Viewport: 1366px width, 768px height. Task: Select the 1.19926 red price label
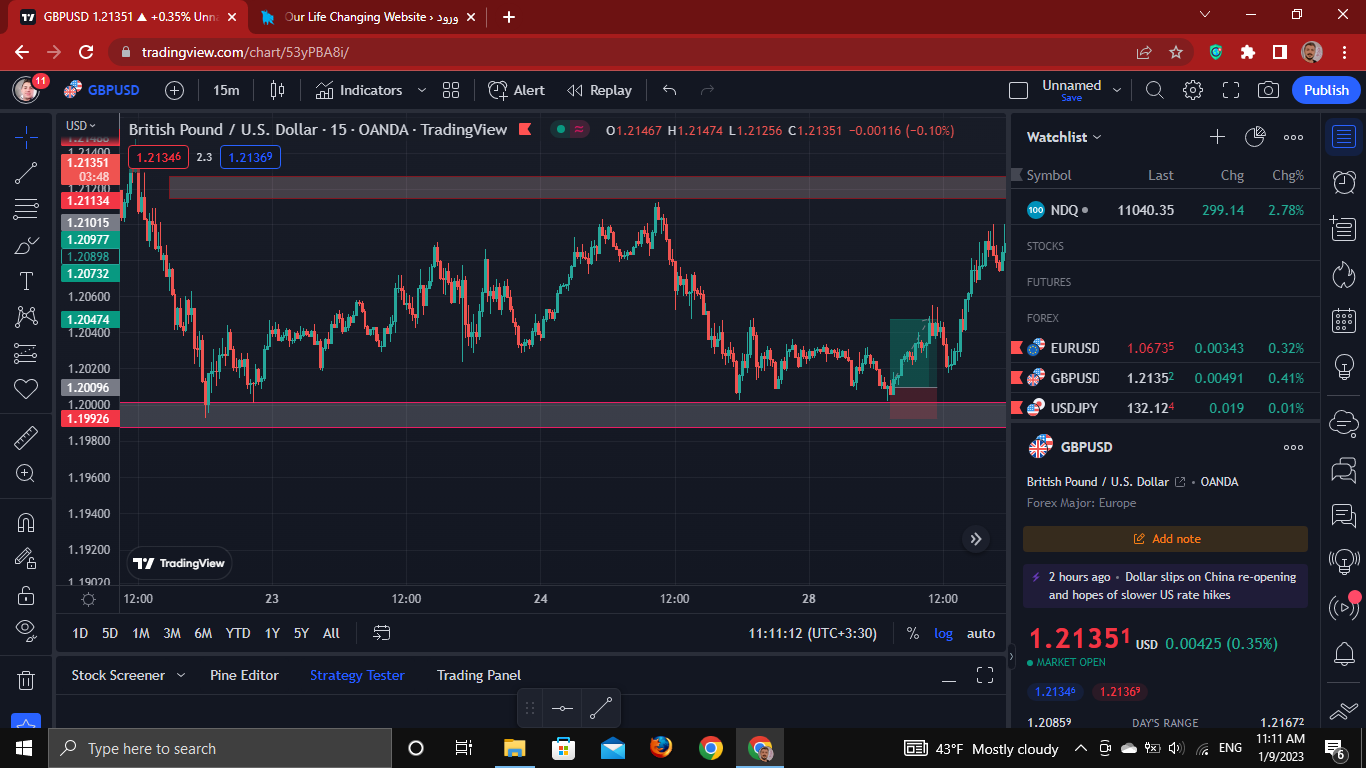(88, 419)
